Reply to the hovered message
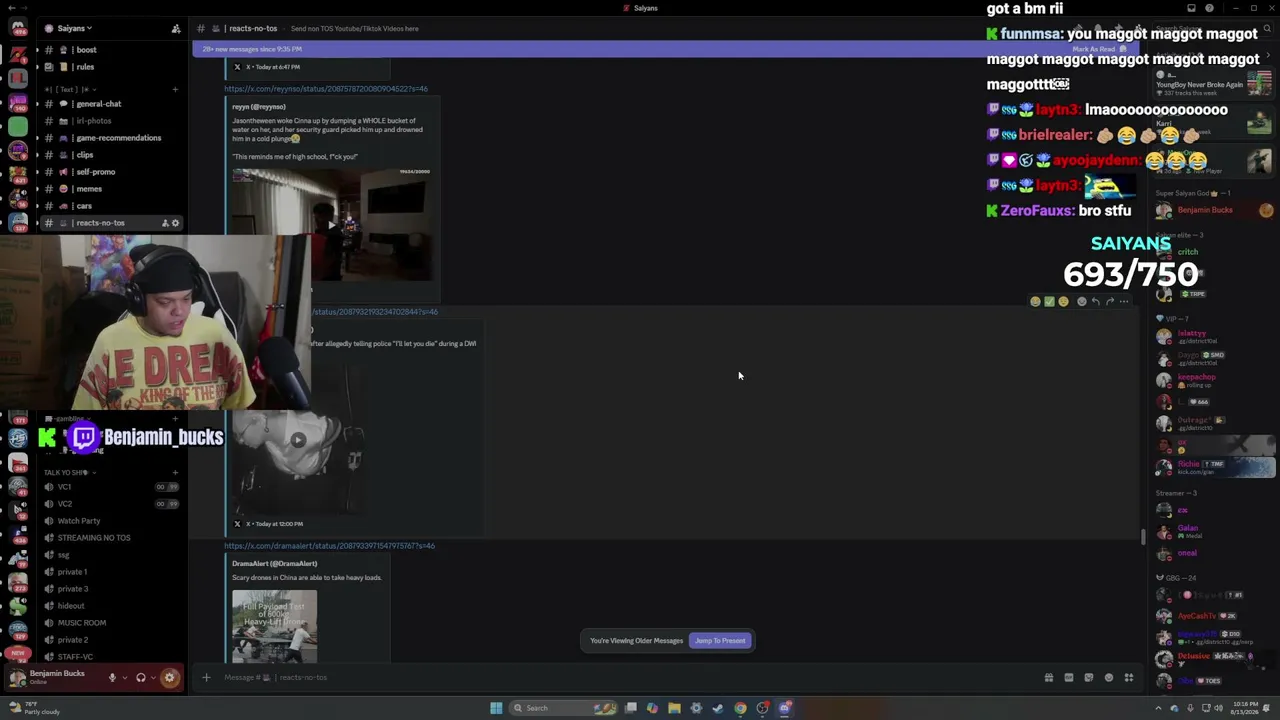1280x720 pixels. [1096, 301]
